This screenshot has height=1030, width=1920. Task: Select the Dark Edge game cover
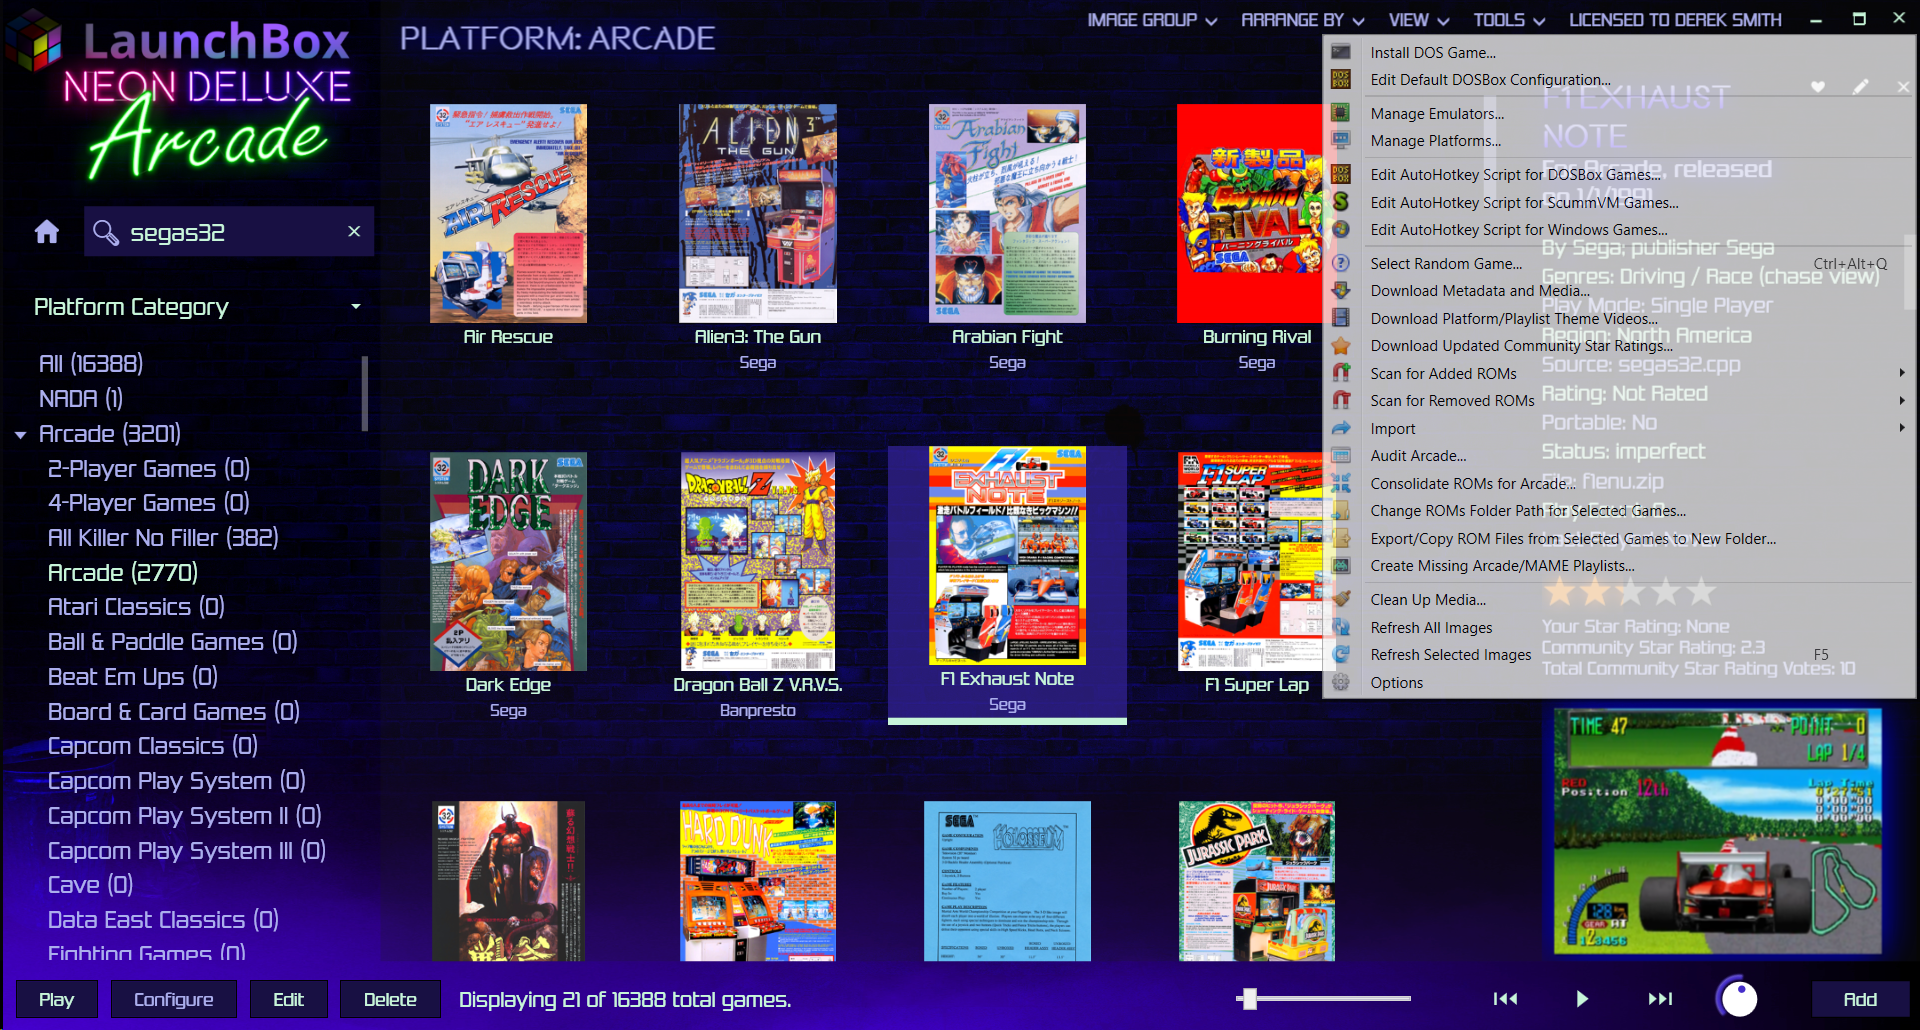[508, 561]
